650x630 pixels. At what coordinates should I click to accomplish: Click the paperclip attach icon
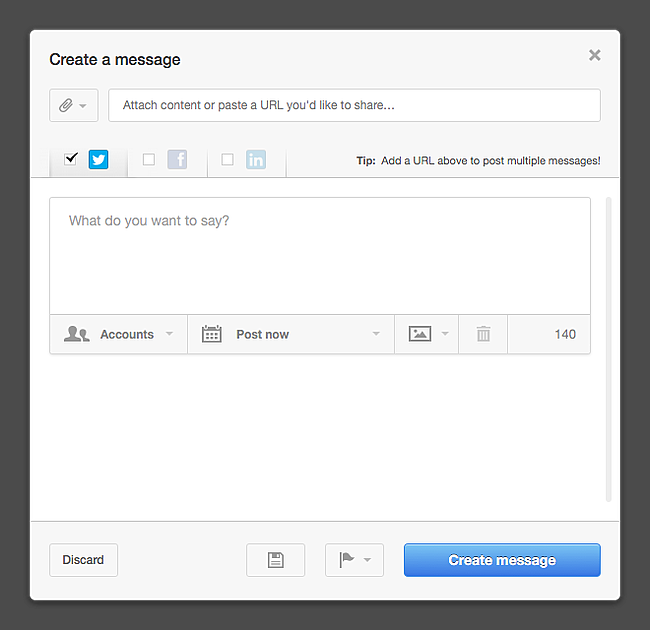point(66,105)
